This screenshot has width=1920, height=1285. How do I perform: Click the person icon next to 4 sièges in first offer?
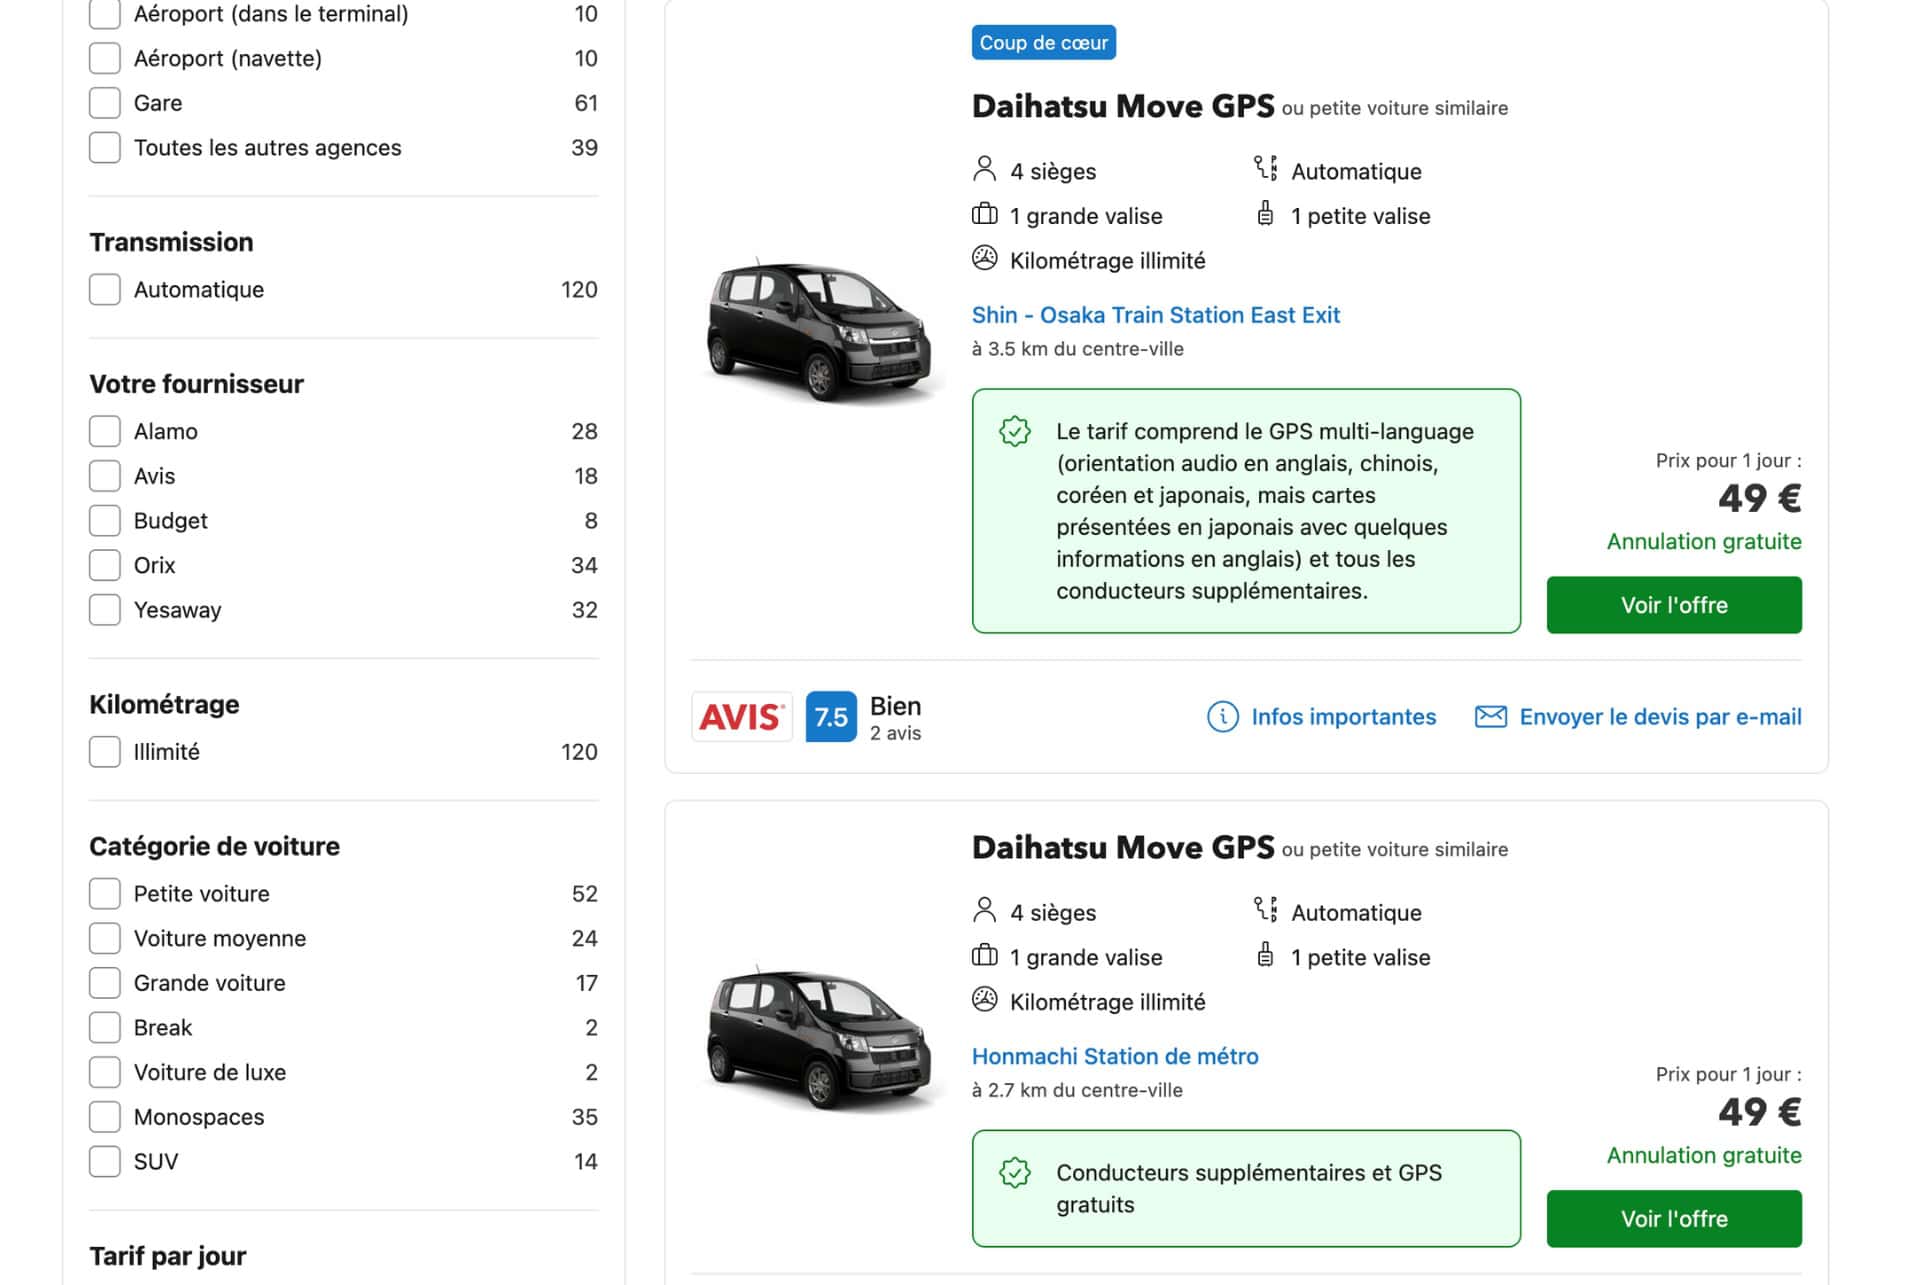pyautogui.click(x=984, y=170)
